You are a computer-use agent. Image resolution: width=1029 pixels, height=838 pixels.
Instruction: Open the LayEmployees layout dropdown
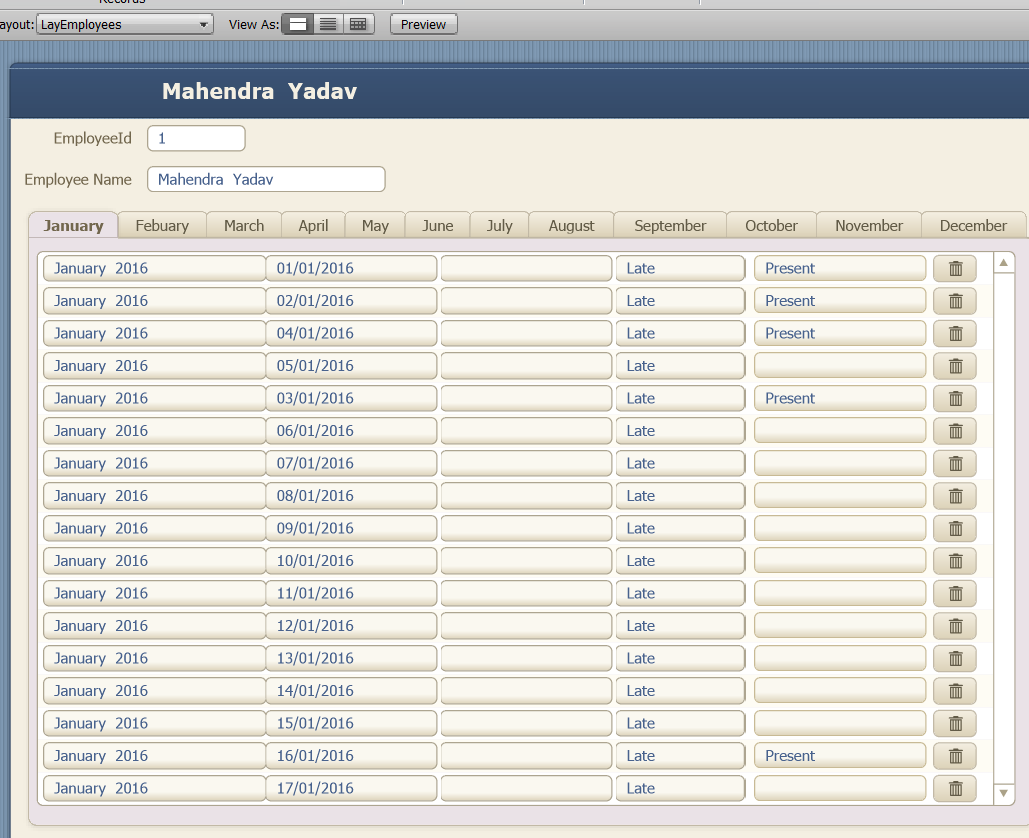point(125,25)
